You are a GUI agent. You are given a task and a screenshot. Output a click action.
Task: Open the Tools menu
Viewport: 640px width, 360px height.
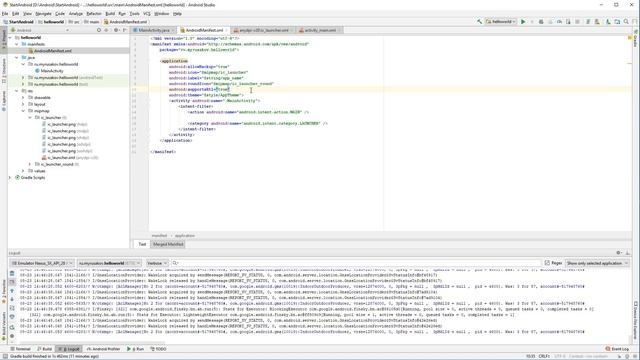click(134, 13)
